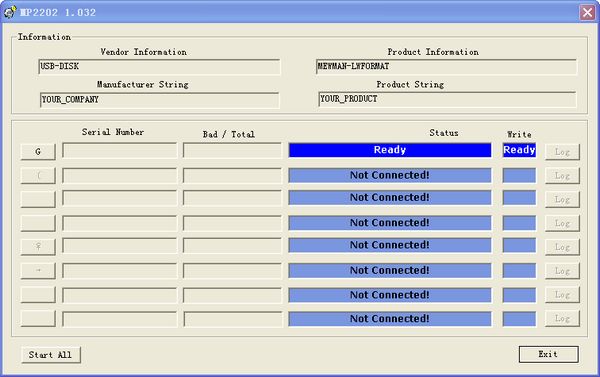Click the Ready status bar in first row

[x=390, y=150]
